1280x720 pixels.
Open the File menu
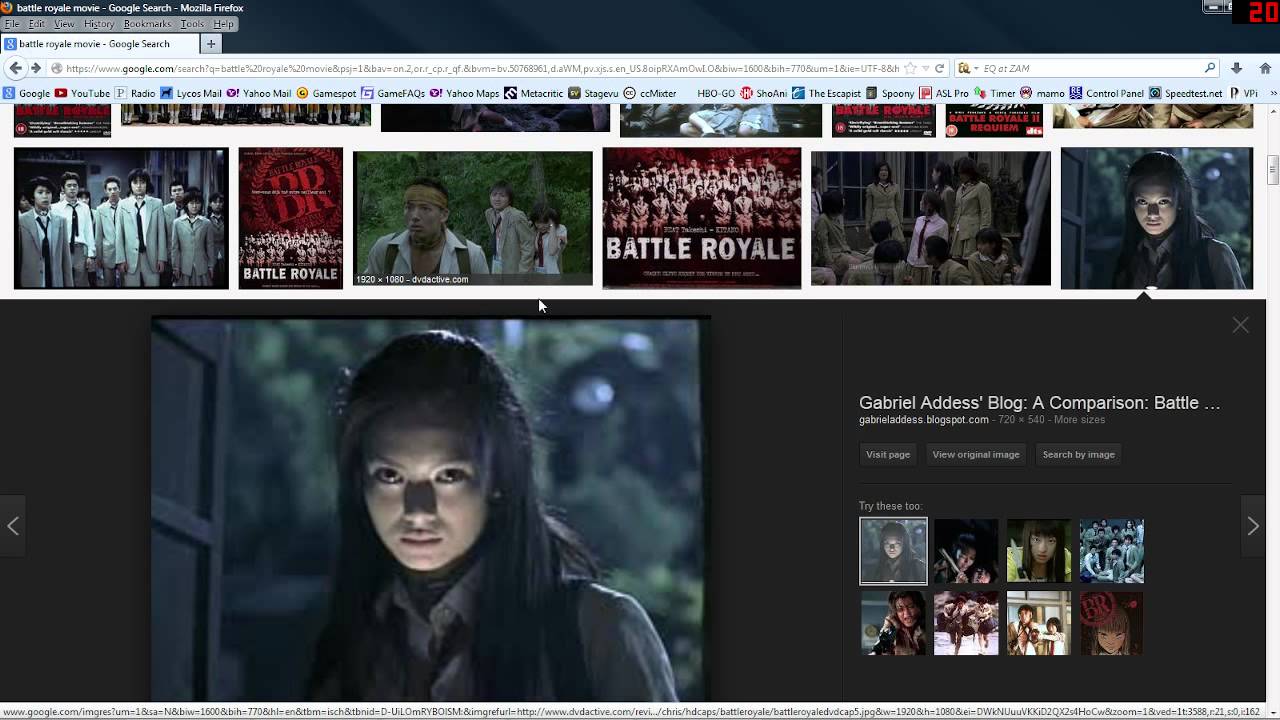coord(12,24)
